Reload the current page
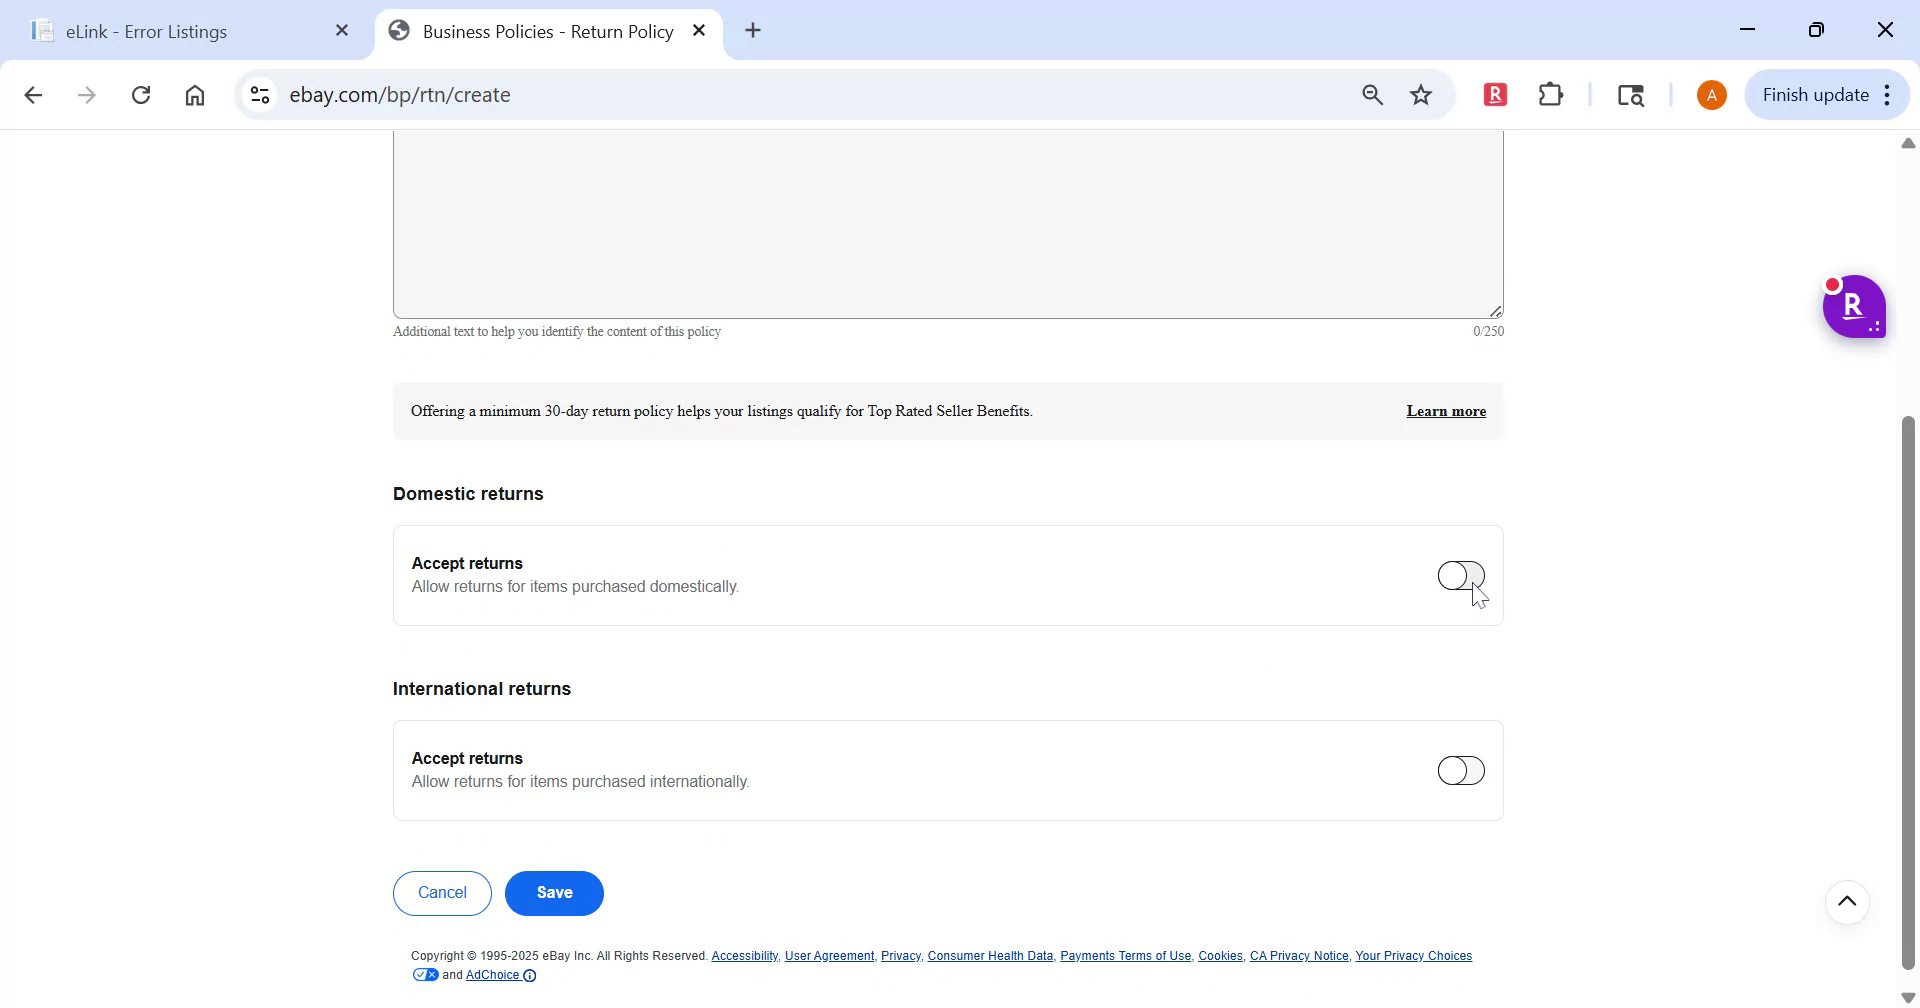Image resolution: width=1920 pixels, height=1008 pixels. coord(141,94)
